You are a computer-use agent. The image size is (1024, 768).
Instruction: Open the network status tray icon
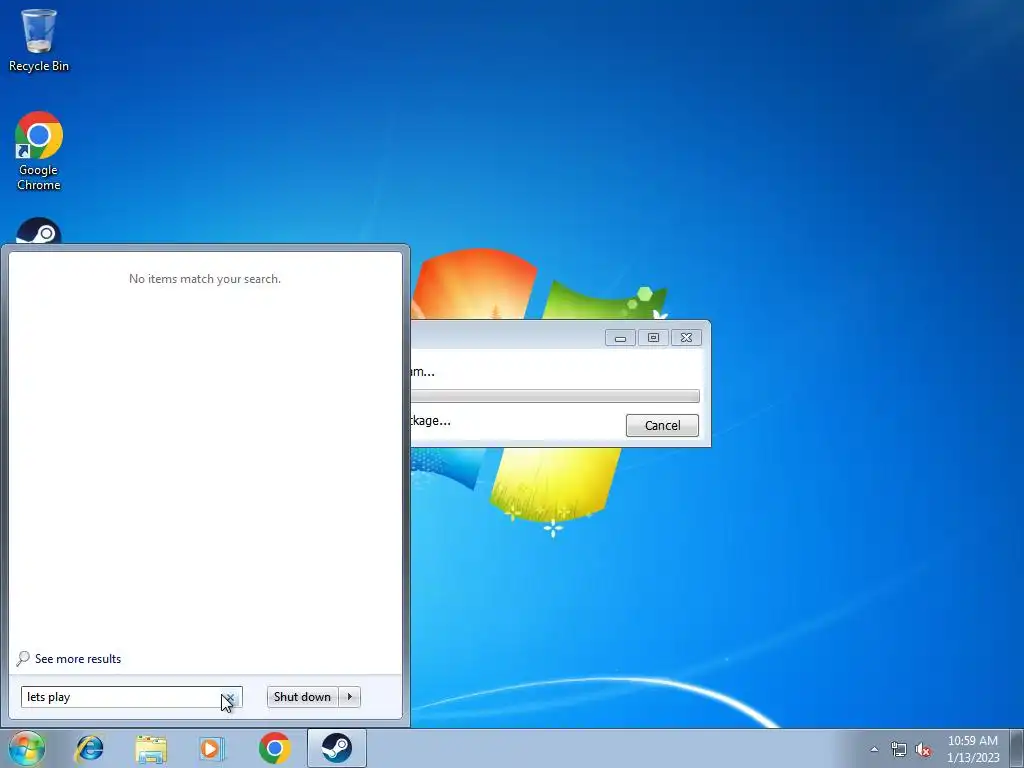(x=899, y=750)
